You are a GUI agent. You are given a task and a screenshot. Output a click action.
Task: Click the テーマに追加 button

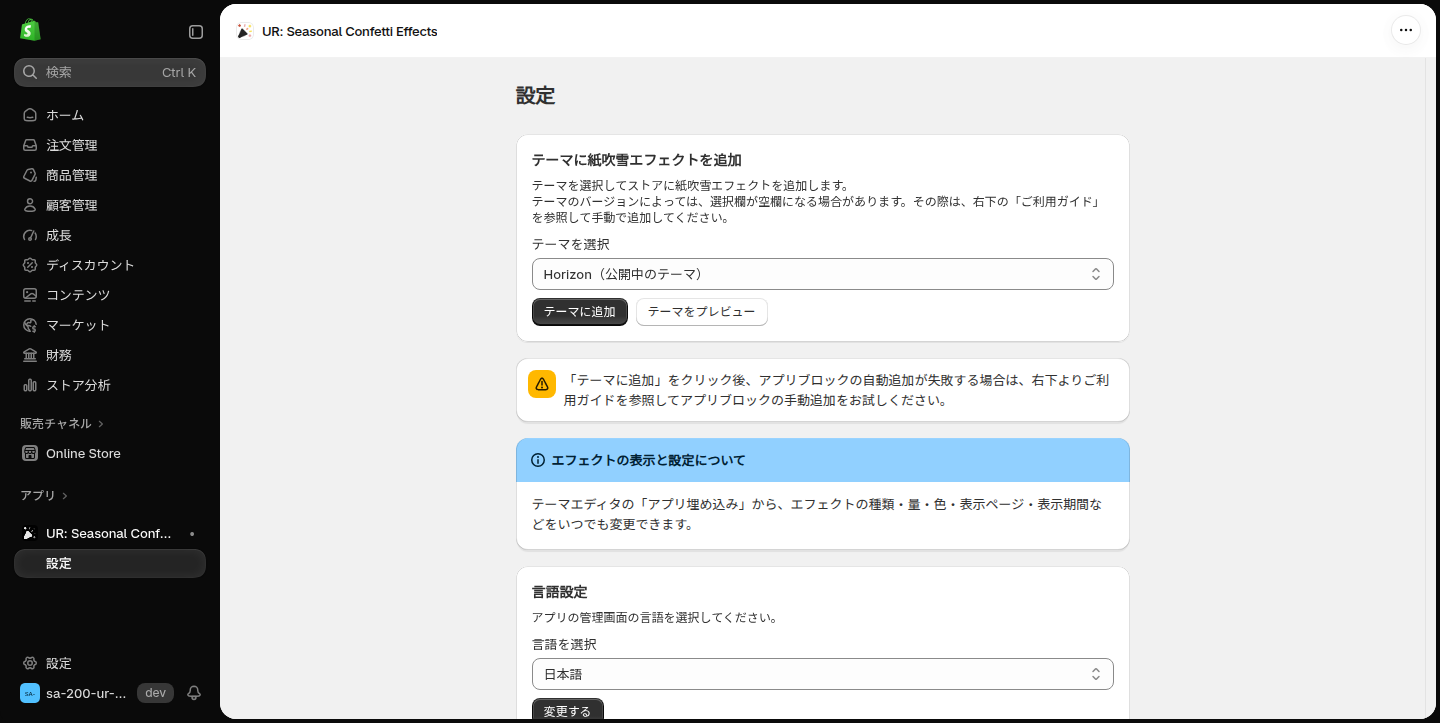point(580,312)
